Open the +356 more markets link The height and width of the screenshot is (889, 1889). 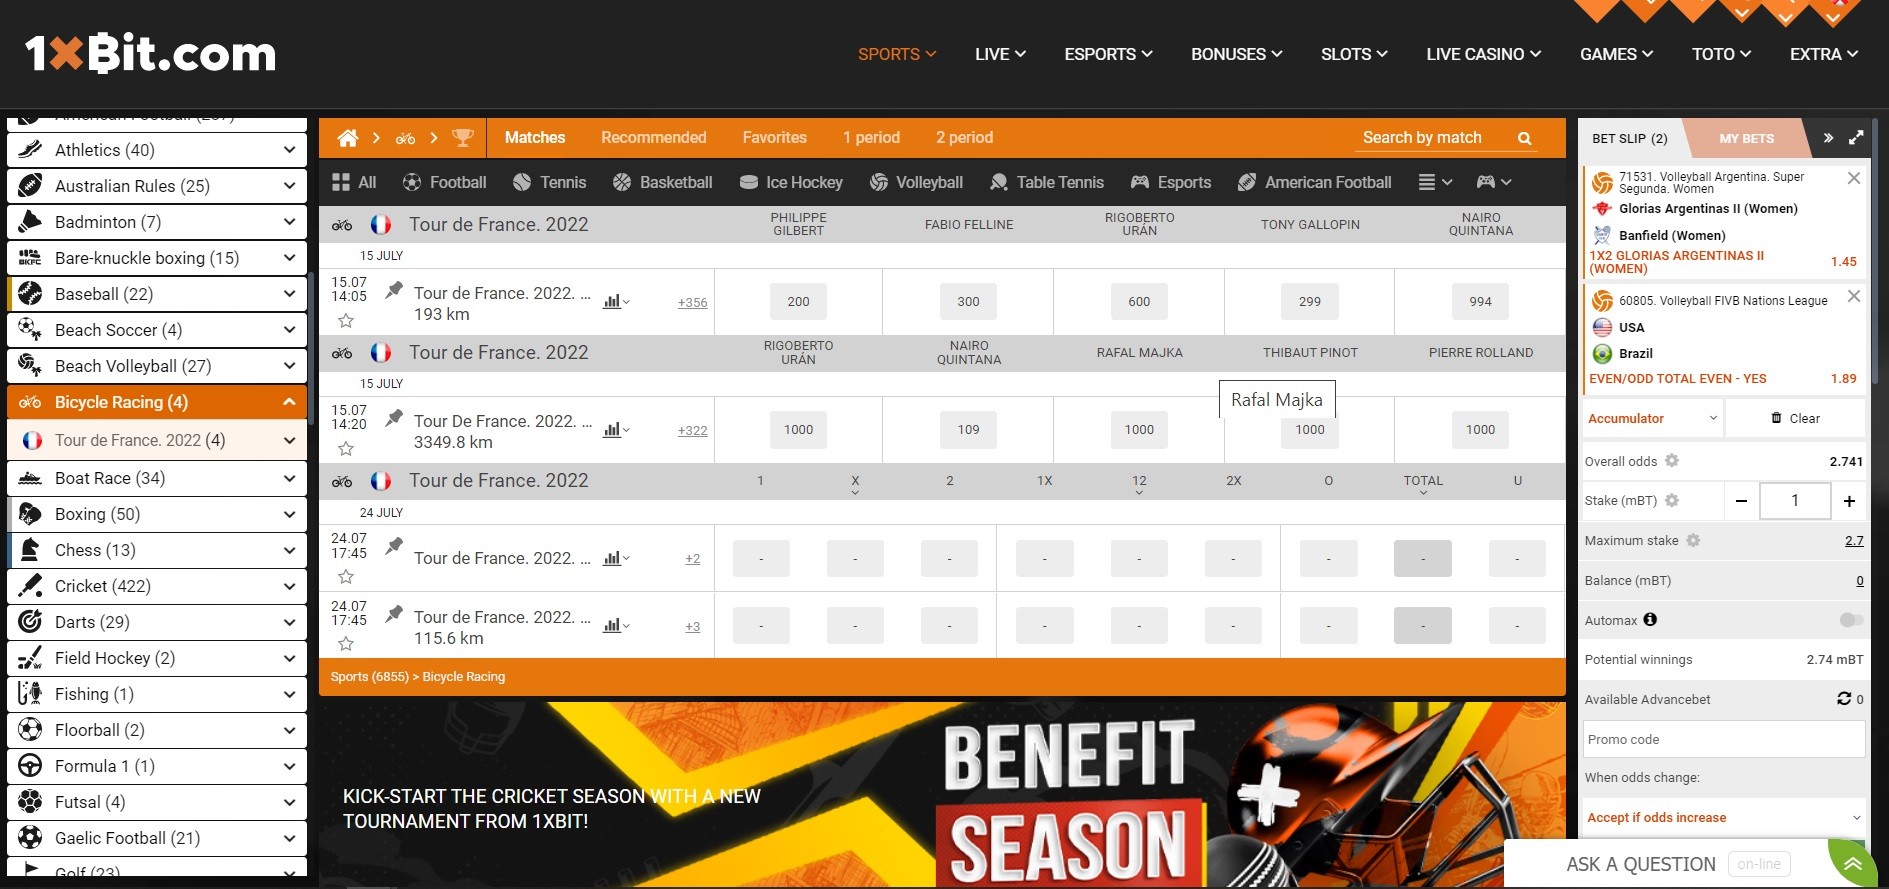[692, 303]
